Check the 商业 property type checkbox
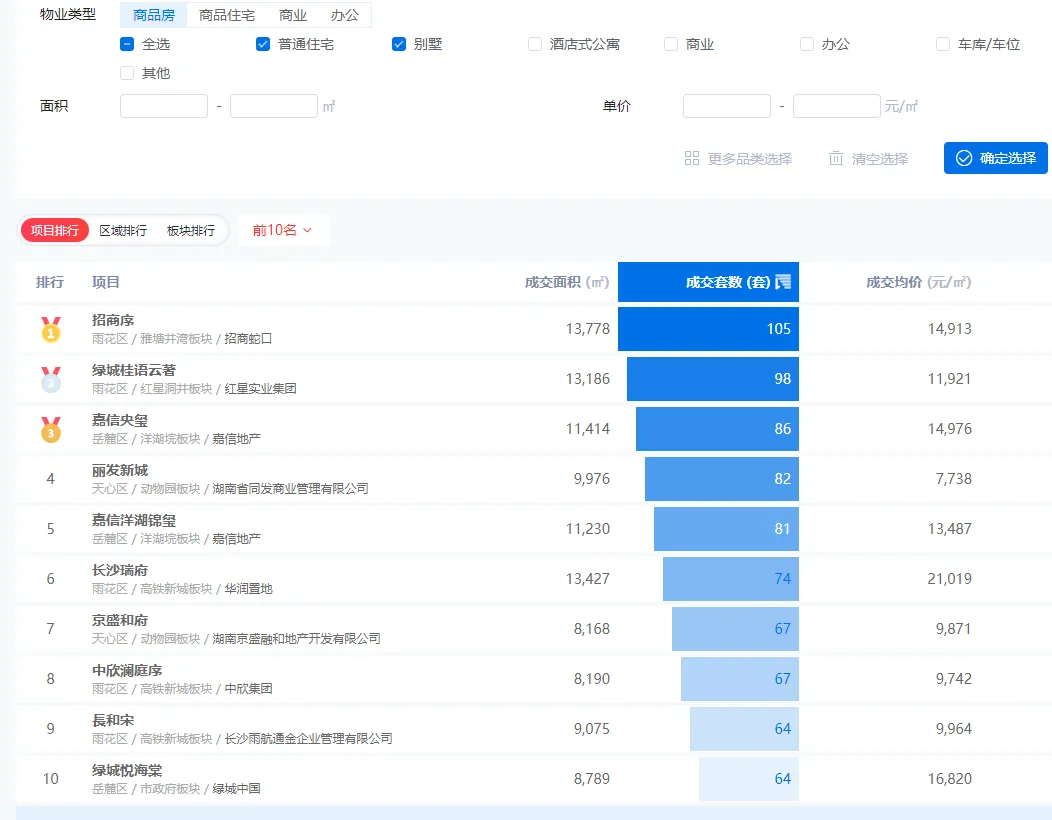Viewport: 1052px width, 820px height. [x=671, y=44]
